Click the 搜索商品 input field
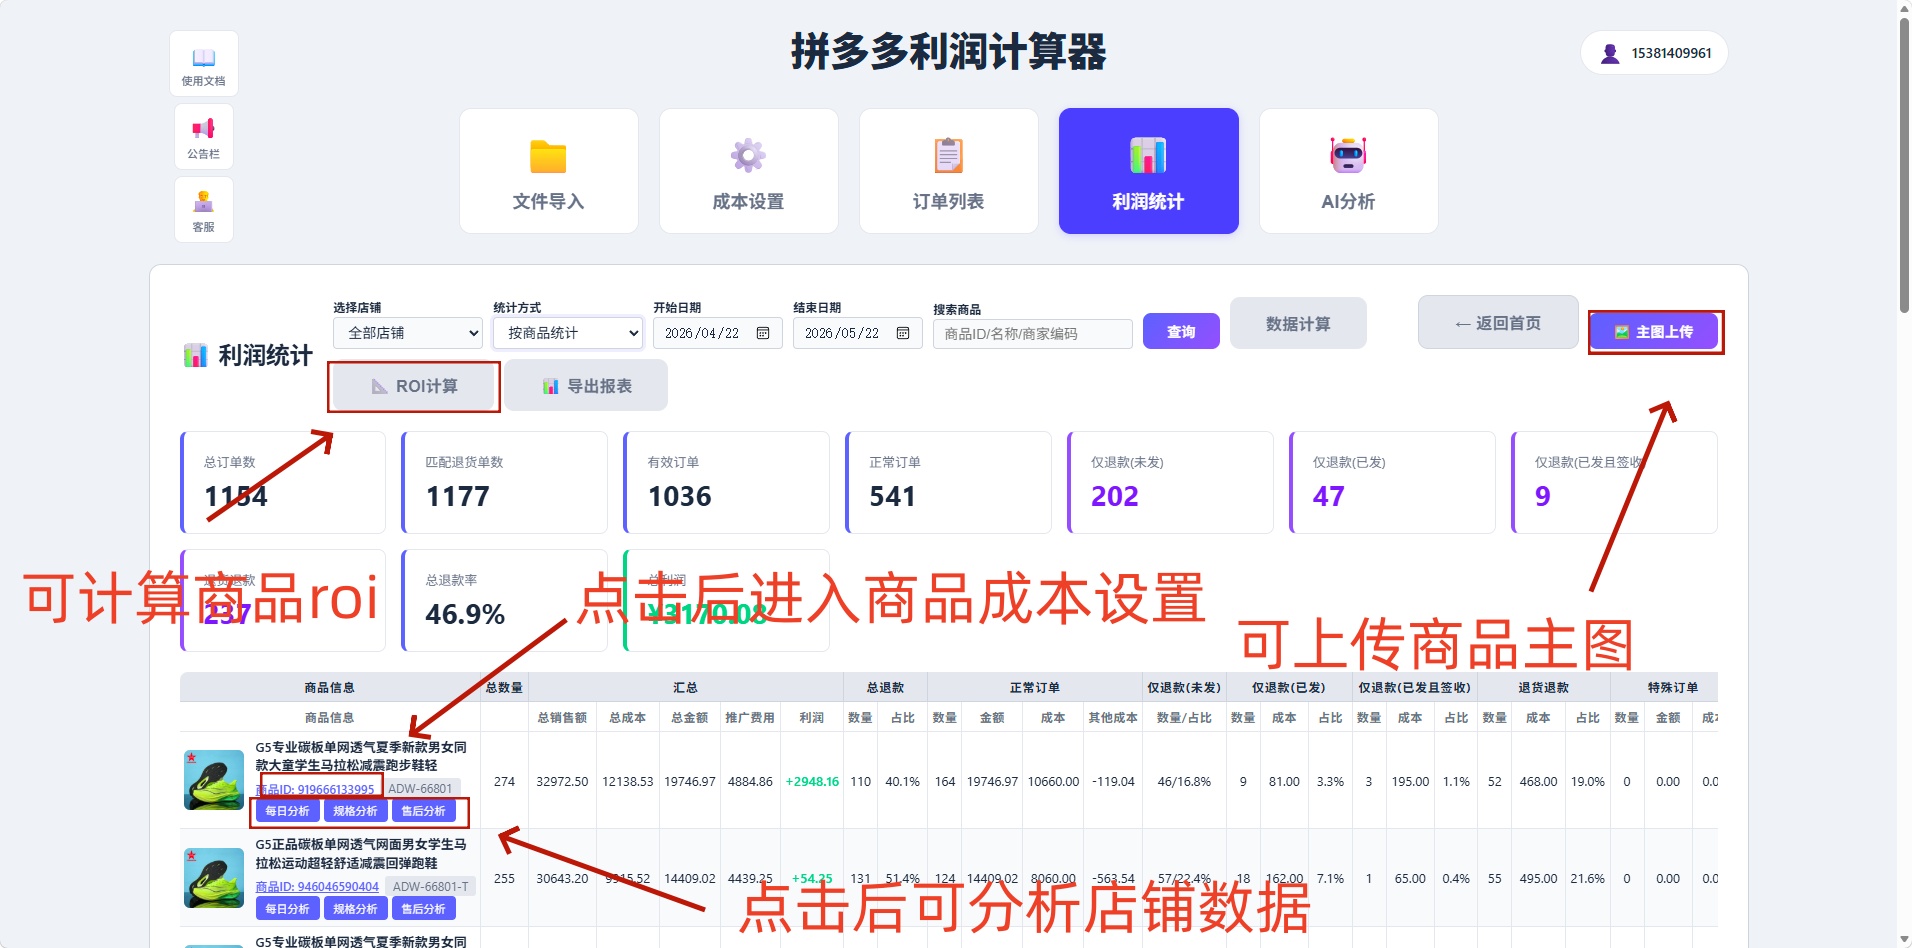The height and width of the screenshot is (948, 1912). point(1033,334)
